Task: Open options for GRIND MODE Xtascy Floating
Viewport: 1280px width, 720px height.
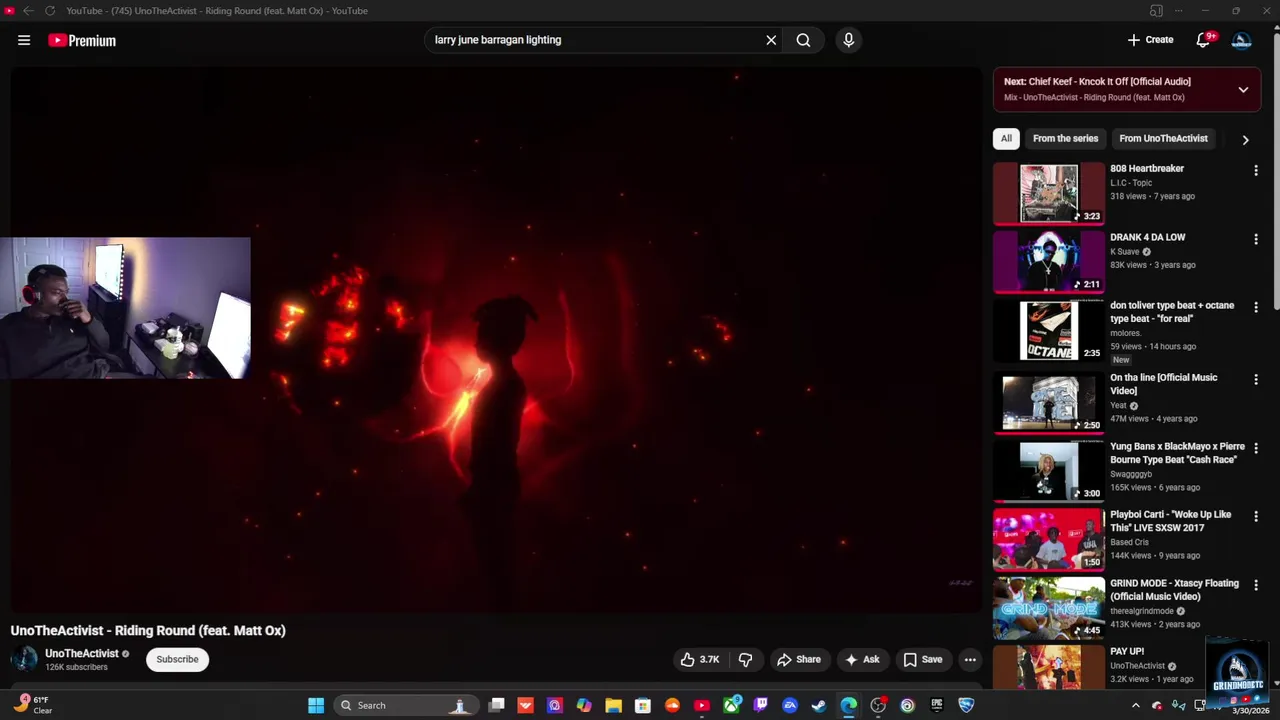Action: 1256,586
